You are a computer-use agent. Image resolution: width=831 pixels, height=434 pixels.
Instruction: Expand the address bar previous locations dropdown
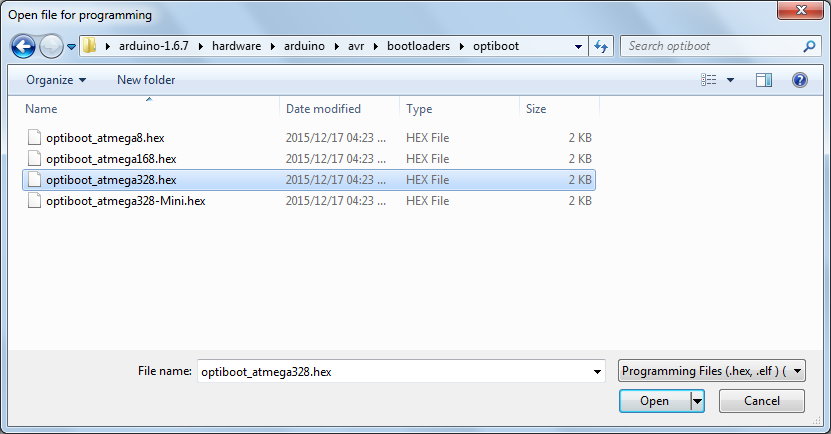coord(579,46)
